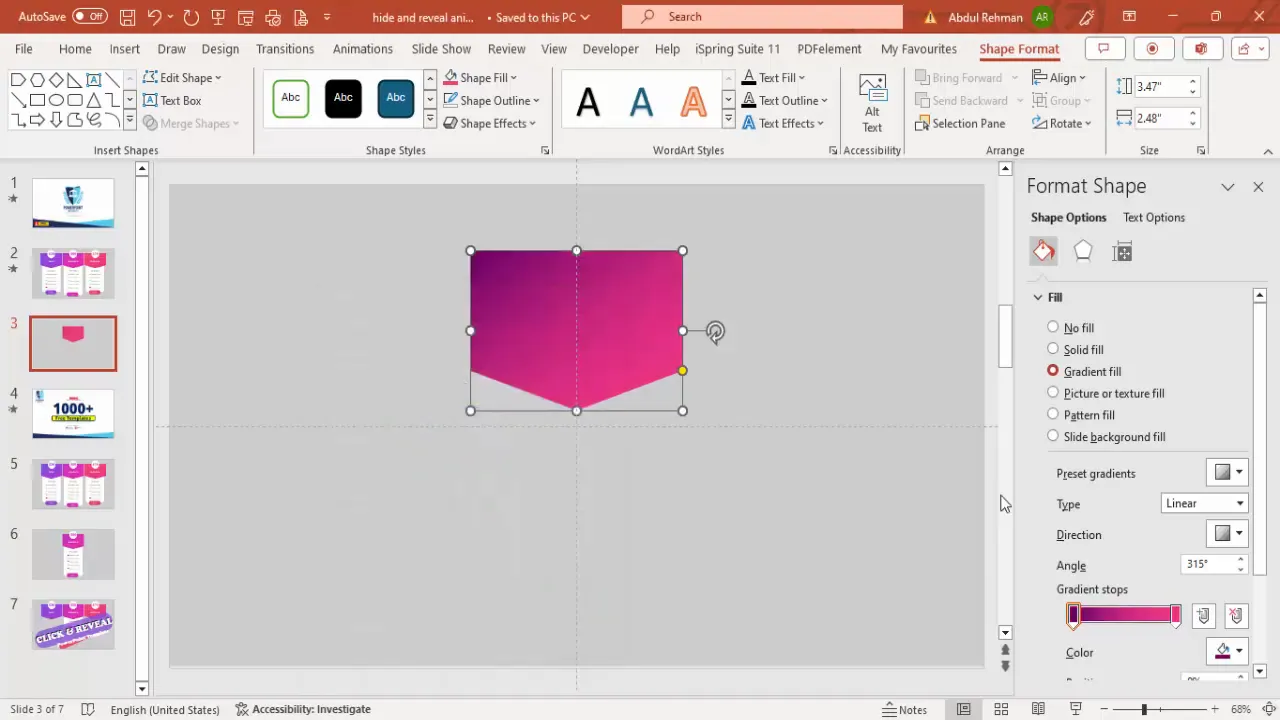Select Picture or texture fill option
Screen dimensions: 1280x720
coord(1053,393)
